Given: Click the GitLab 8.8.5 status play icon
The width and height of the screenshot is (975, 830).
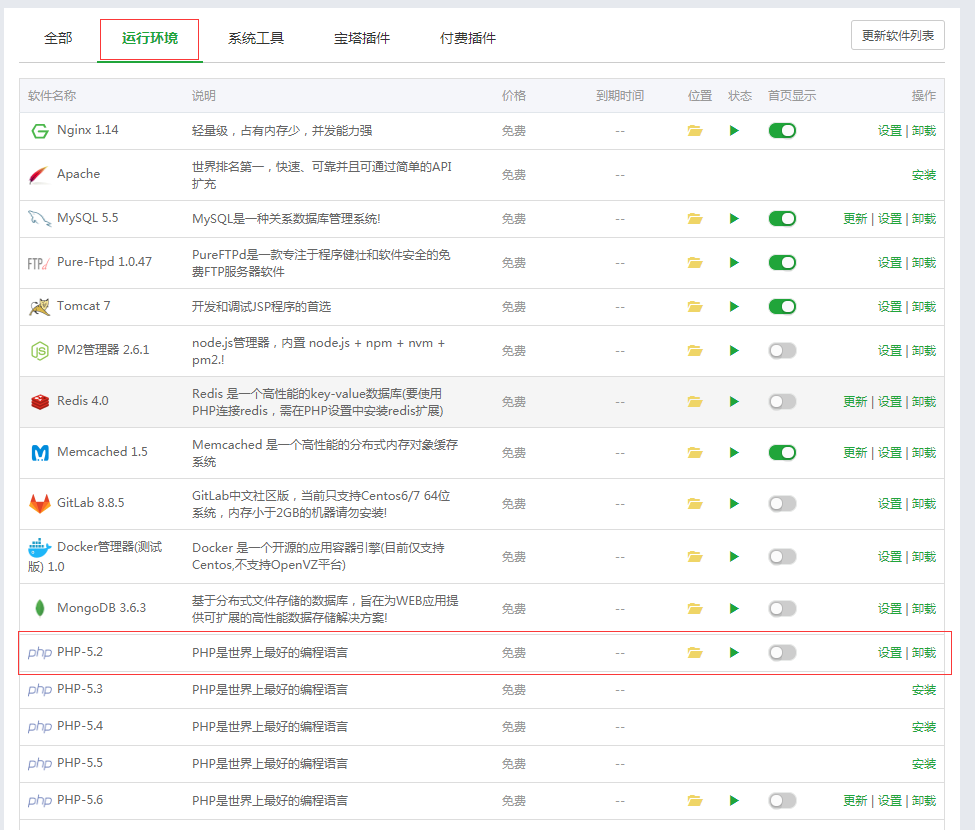Looking at the screenshot, I should click(x=734, y=504).
